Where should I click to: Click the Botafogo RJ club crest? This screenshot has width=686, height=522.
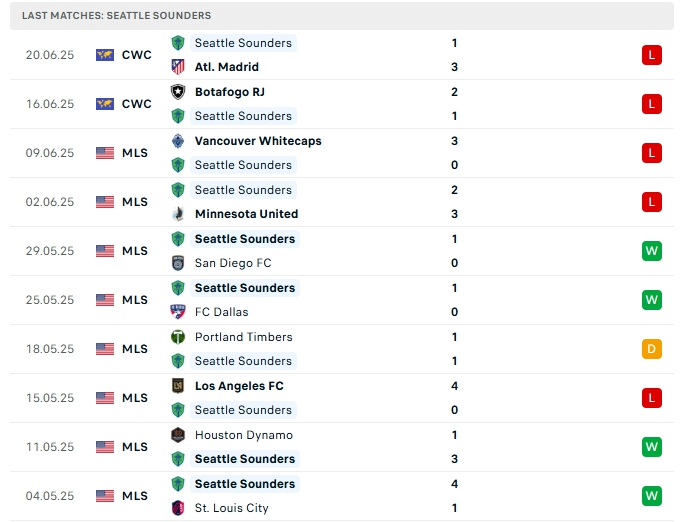[x=178, y=92]
